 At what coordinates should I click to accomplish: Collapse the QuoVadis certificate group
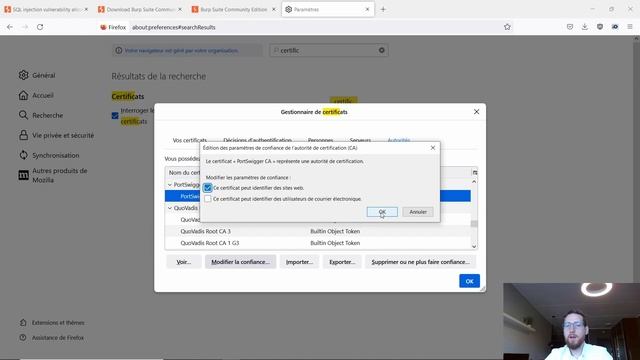pyautogui.click(x=170, y=208)
